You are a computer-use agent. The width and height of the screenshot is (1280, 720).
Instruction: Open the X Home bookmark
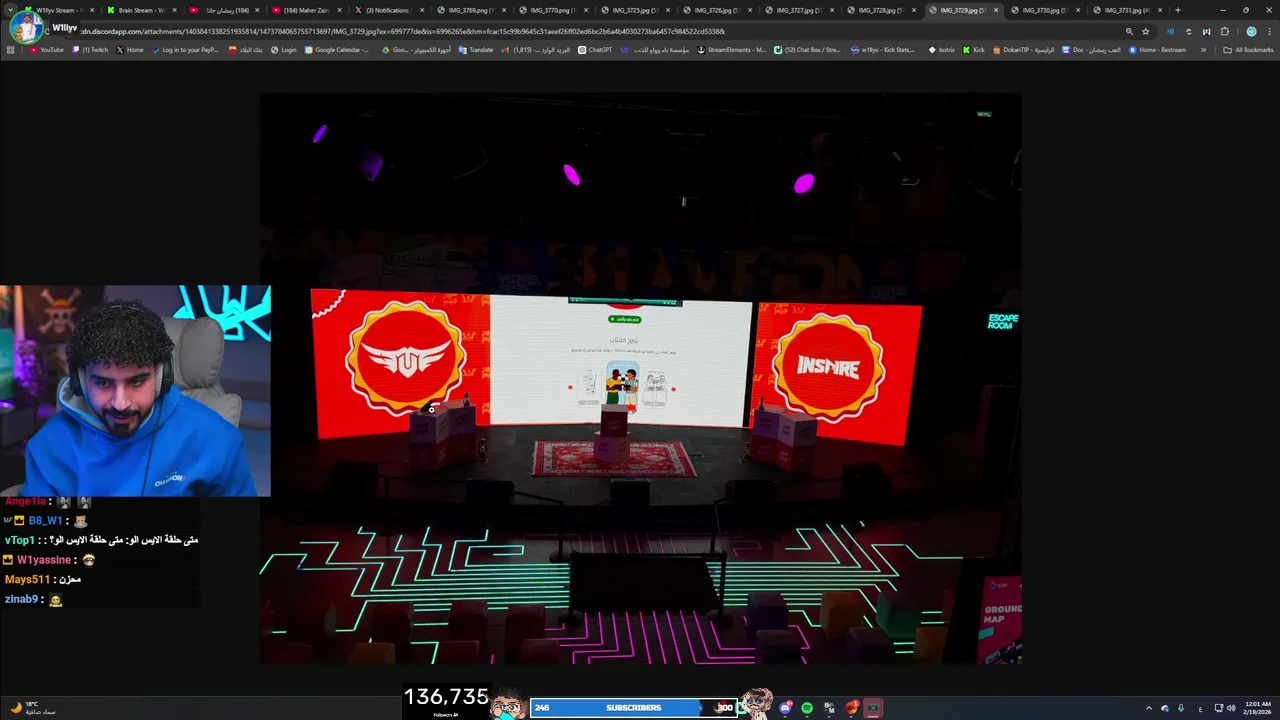point(130,50)
